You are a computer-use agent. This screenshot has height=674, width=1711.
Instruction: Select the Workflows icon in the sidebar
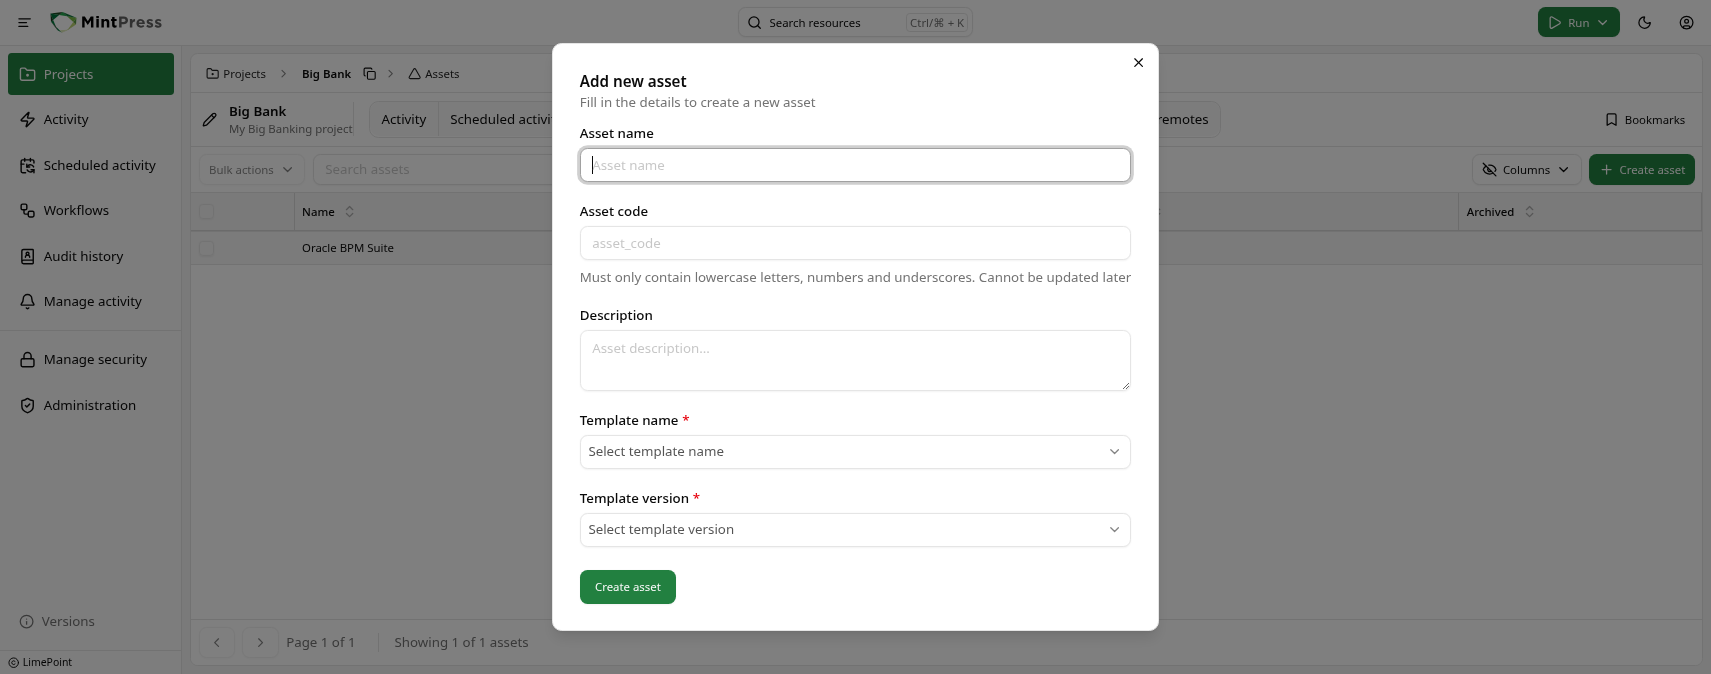[27, 210]
